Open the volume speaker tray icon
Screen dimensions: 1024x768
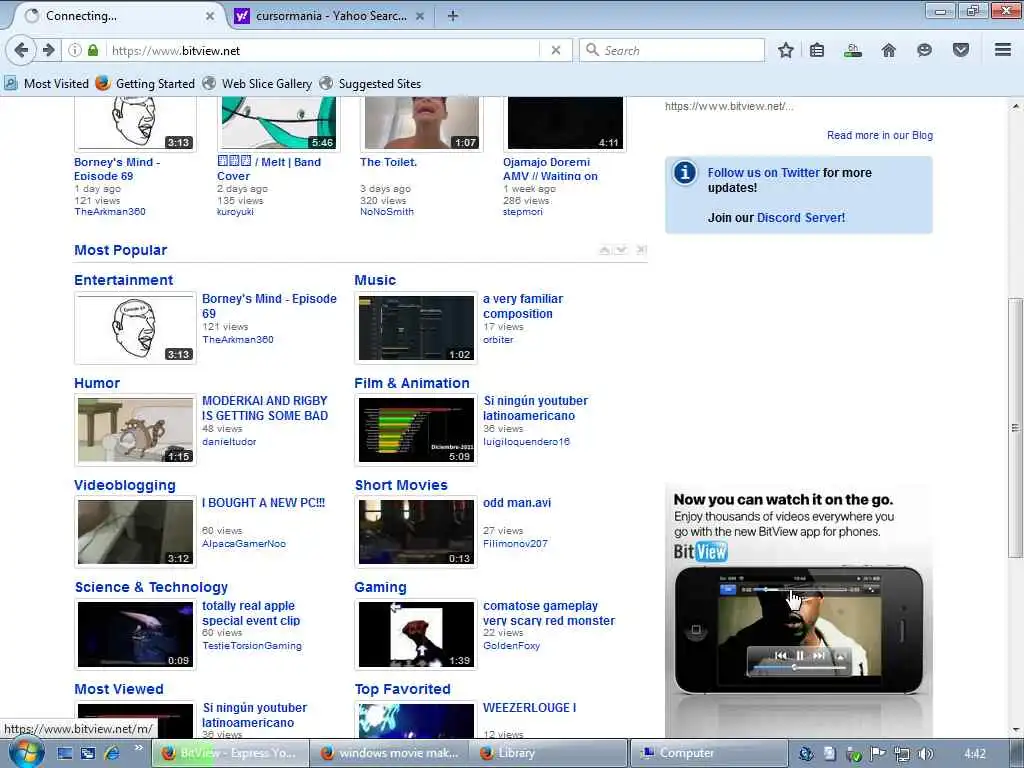pyautogui.click(x=925, y=754)
